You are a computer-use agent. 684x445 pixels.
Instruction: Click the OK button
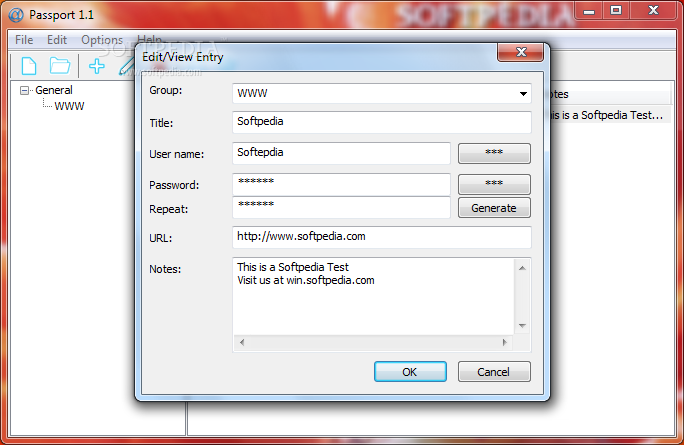410,372
